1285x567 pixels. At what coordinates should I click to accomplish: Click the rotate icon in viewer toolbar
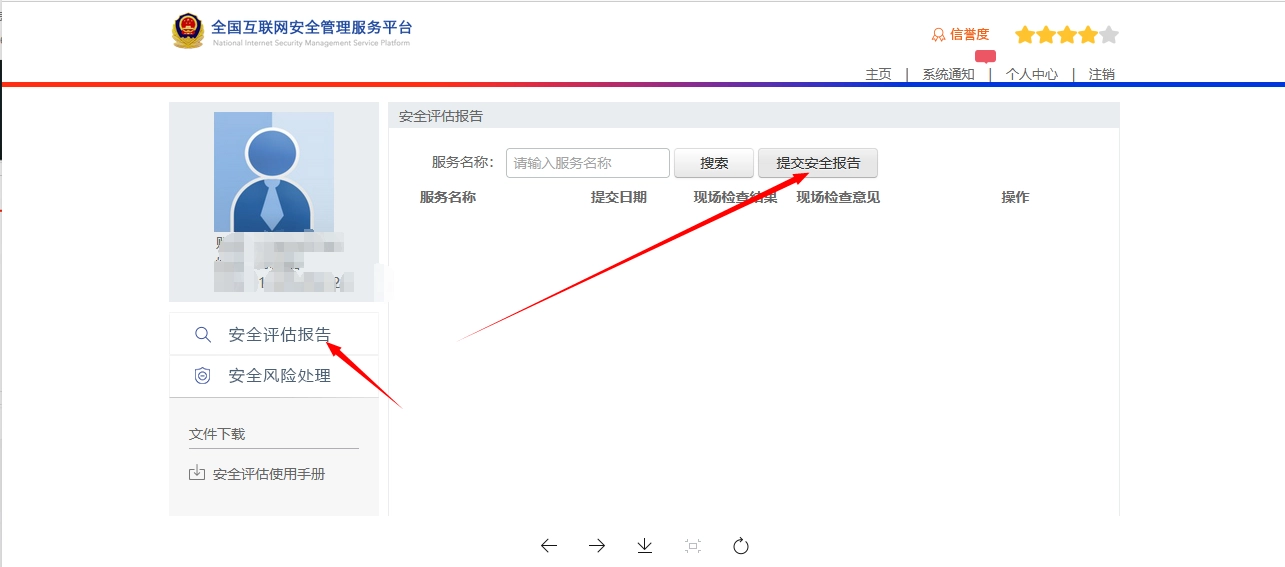tap(741, 545)
